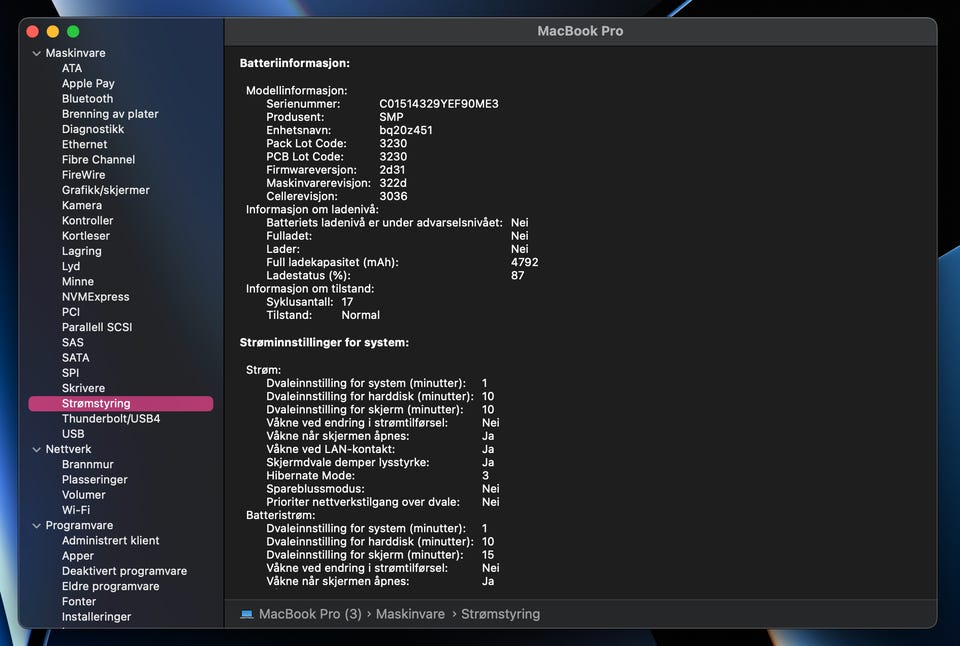
Task: Collapse the Programvare section chevron
Action: 36,525
